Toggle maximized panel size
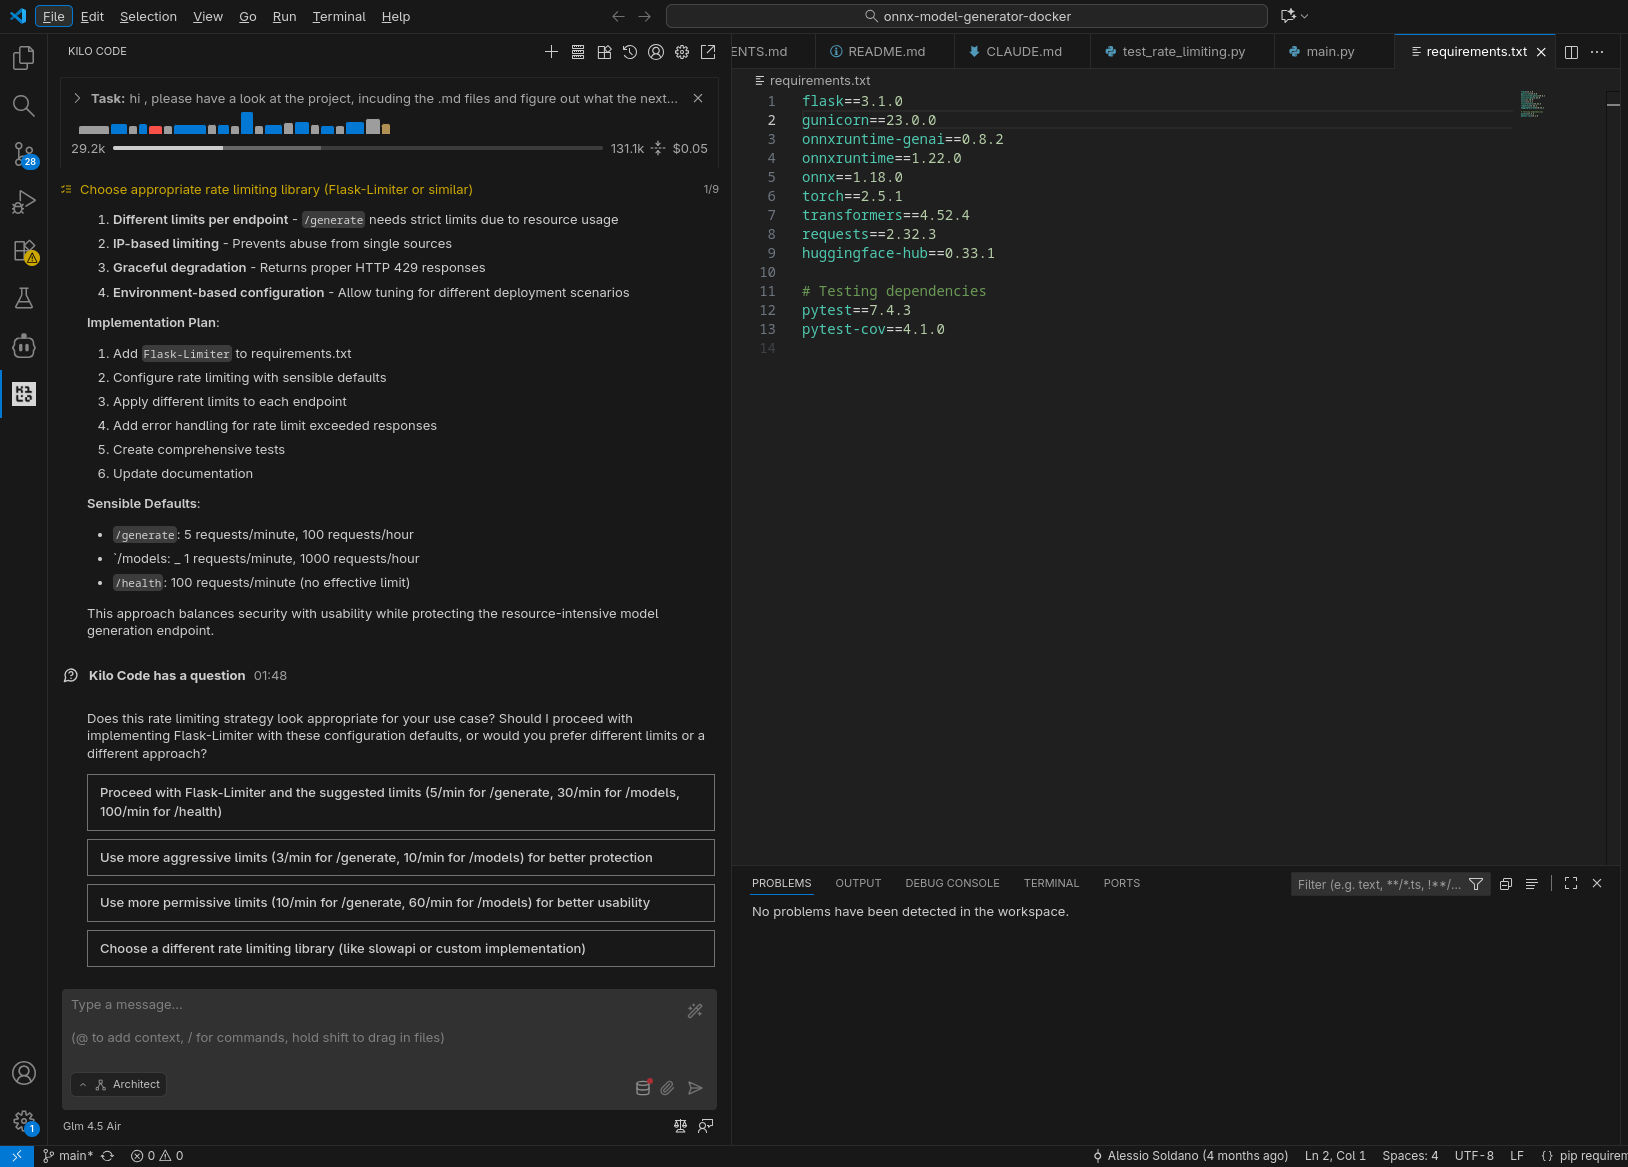Screen dimensions: 1628x1167 [x=1571, y=884]
